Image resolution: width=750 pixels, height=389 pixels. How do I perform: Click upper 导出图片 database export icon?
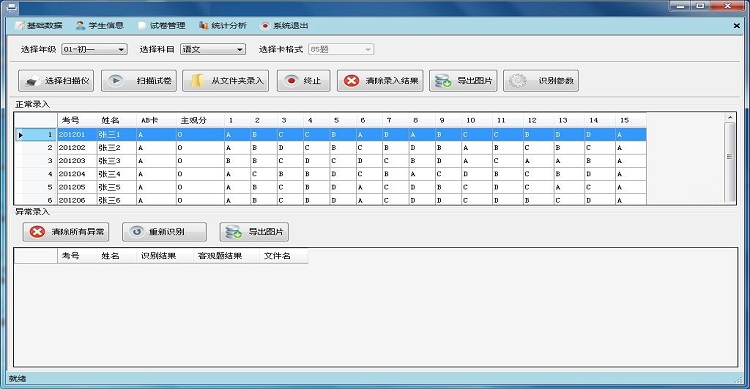click(463, 81)
